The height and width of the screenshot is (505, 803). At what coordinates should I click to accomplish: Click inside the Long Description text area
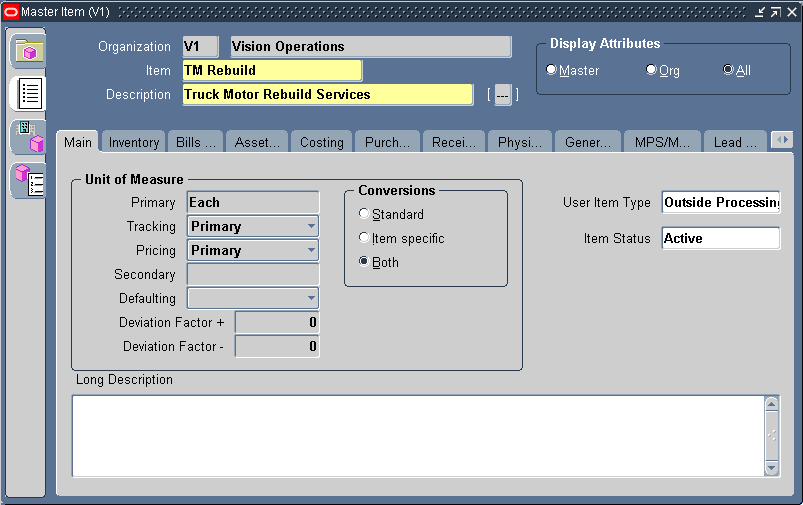pos(418,436)
